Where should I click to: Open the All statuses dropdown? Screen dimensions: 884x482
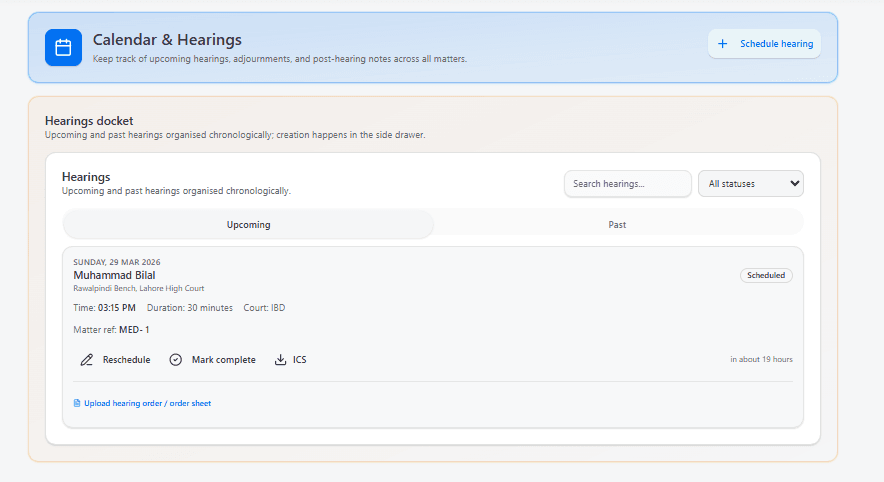[x=749, y=184]
